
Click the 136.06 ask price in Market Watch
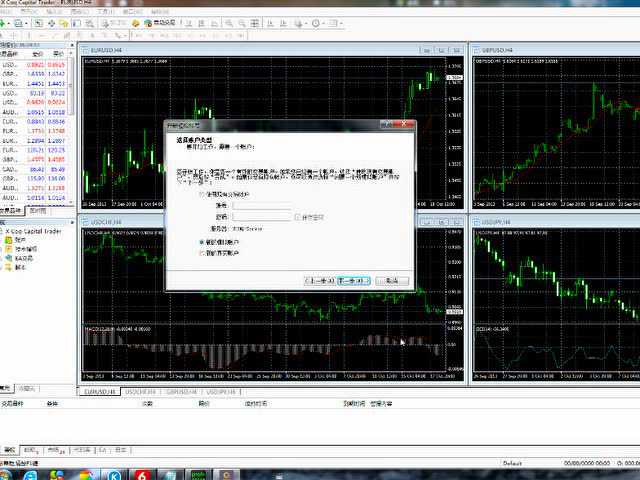(x=56, y=178)
